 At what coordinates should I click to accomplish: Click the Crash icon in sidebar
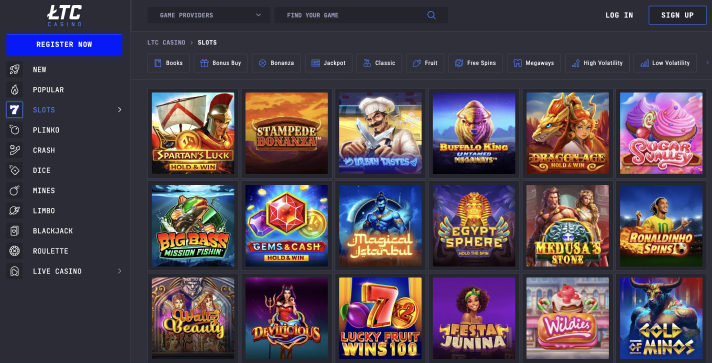click(15, 150)
